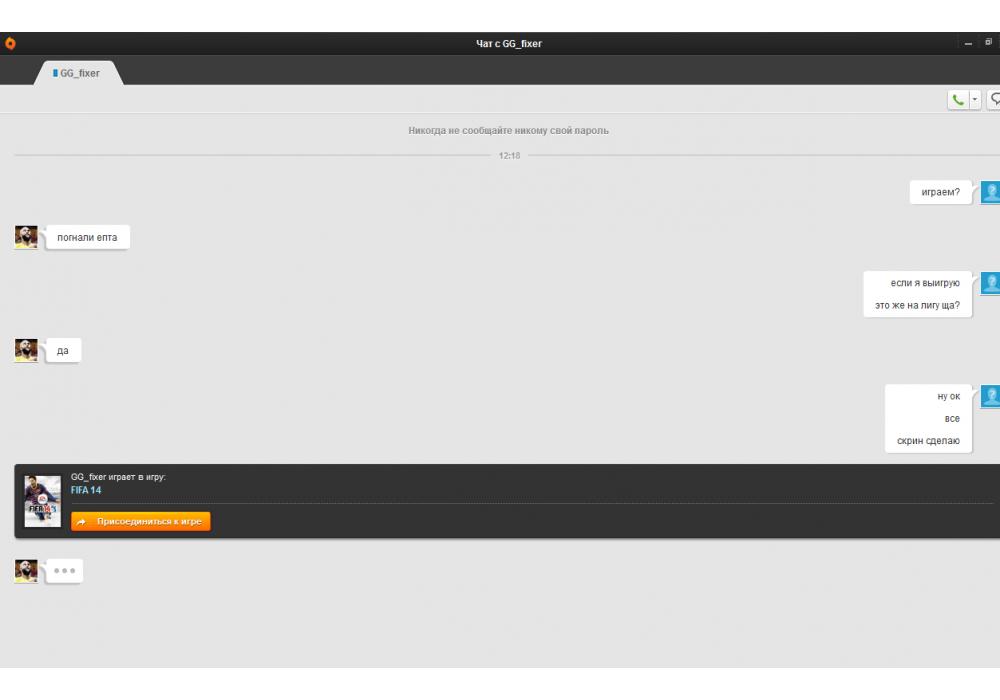
Task: Select the 'играем?' message text
Action: 940,192
